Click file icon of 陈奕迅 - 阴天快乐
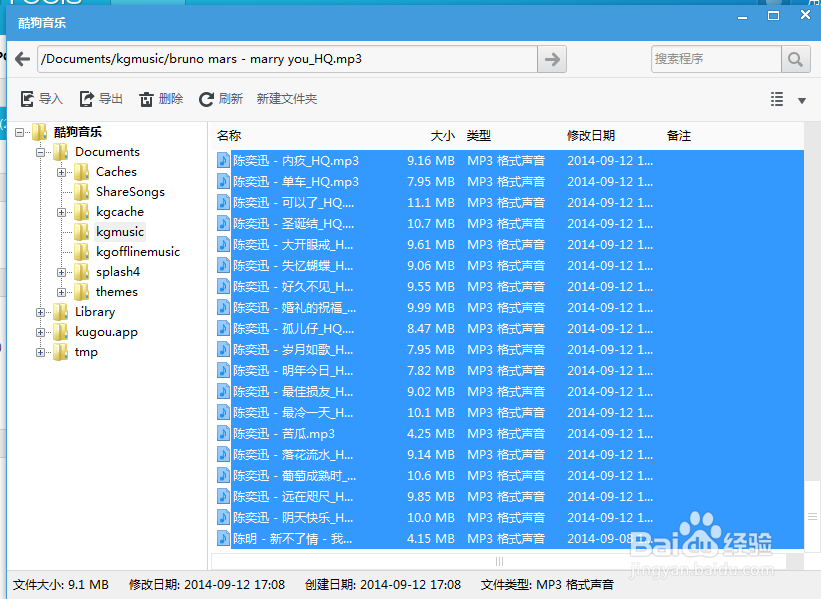This screenshot has width=821, height=599. pyautogui.click(x=224, y=517)
